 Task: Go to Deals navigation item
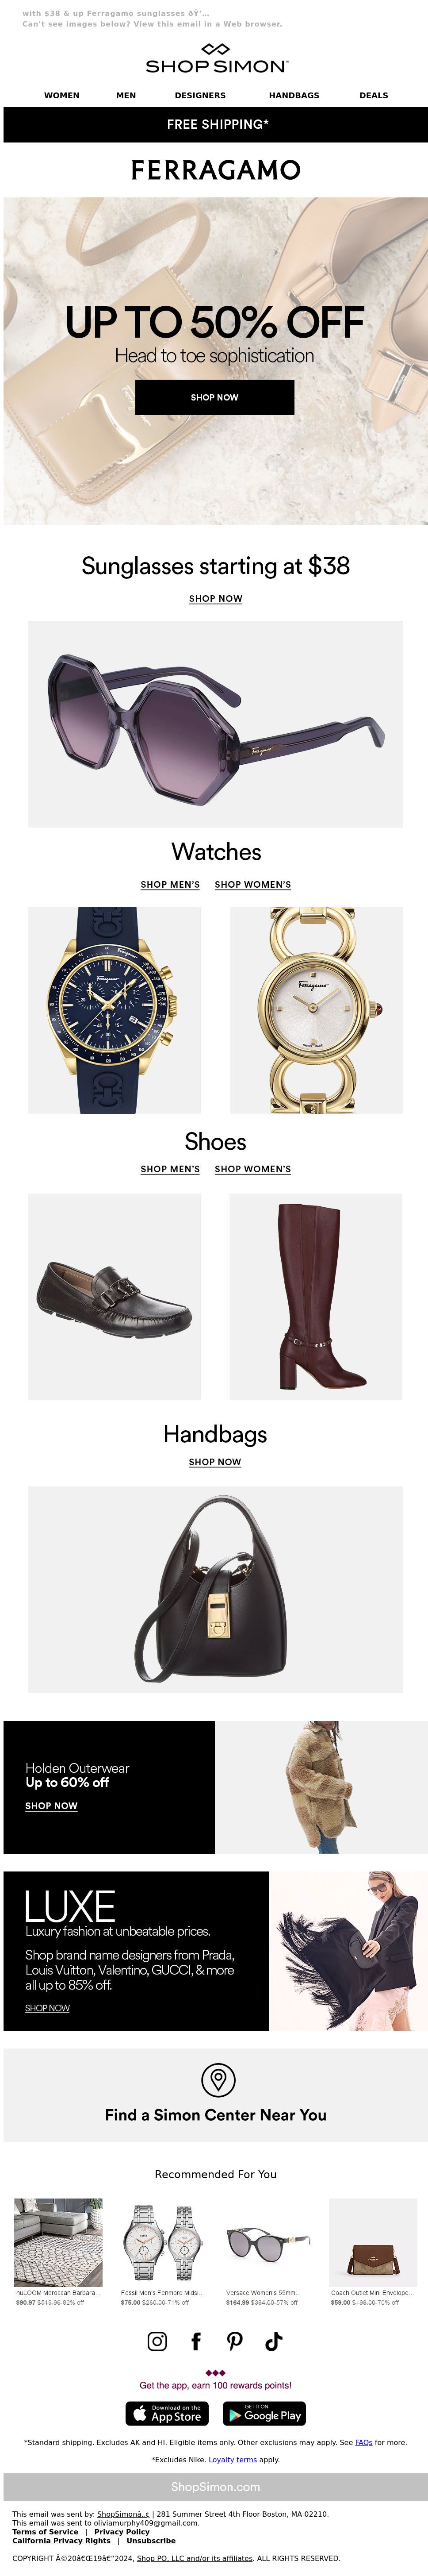374,96
